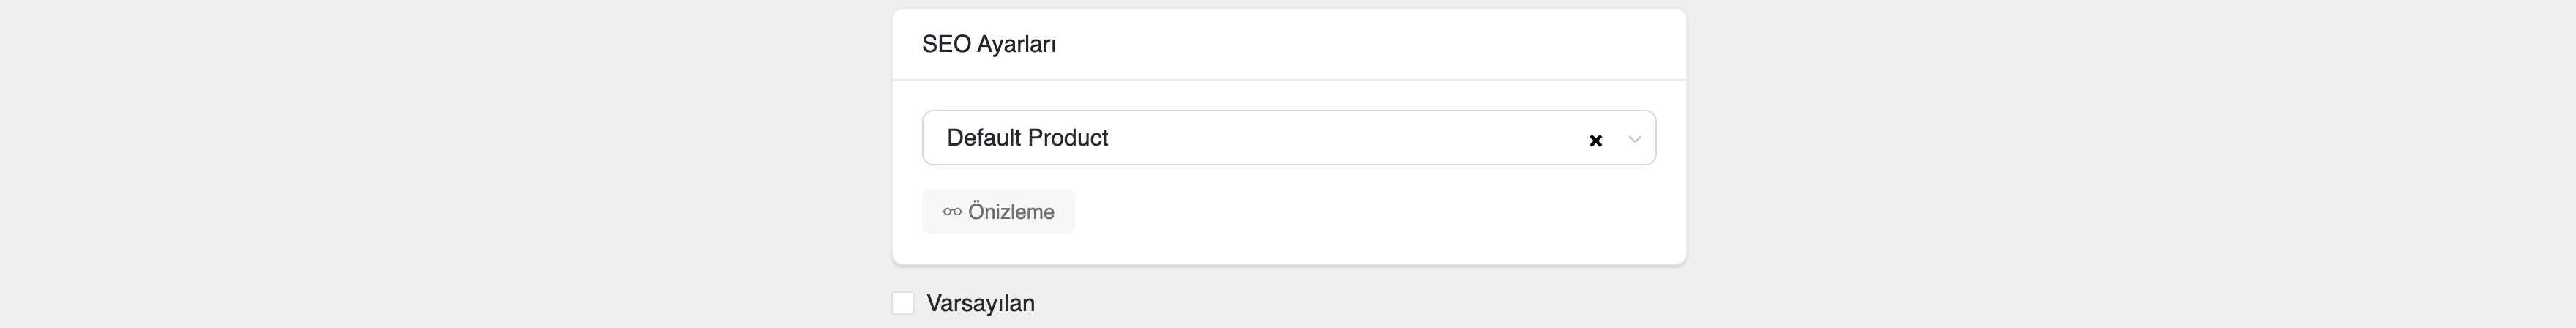Viewport: 2576px width, 328px height.
Task: Preview SEO settings with Önizleme
Action: coord(998,212)
